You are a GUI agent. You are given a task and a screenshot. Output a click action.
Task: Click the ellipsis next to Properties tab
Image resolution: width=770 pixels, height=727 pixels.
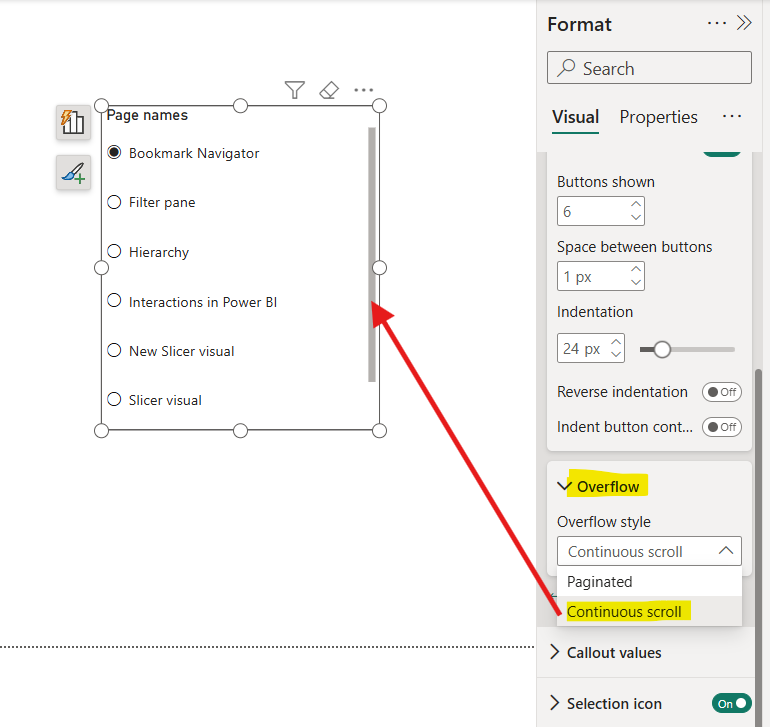pyautogui.click(x=732, y=117)
